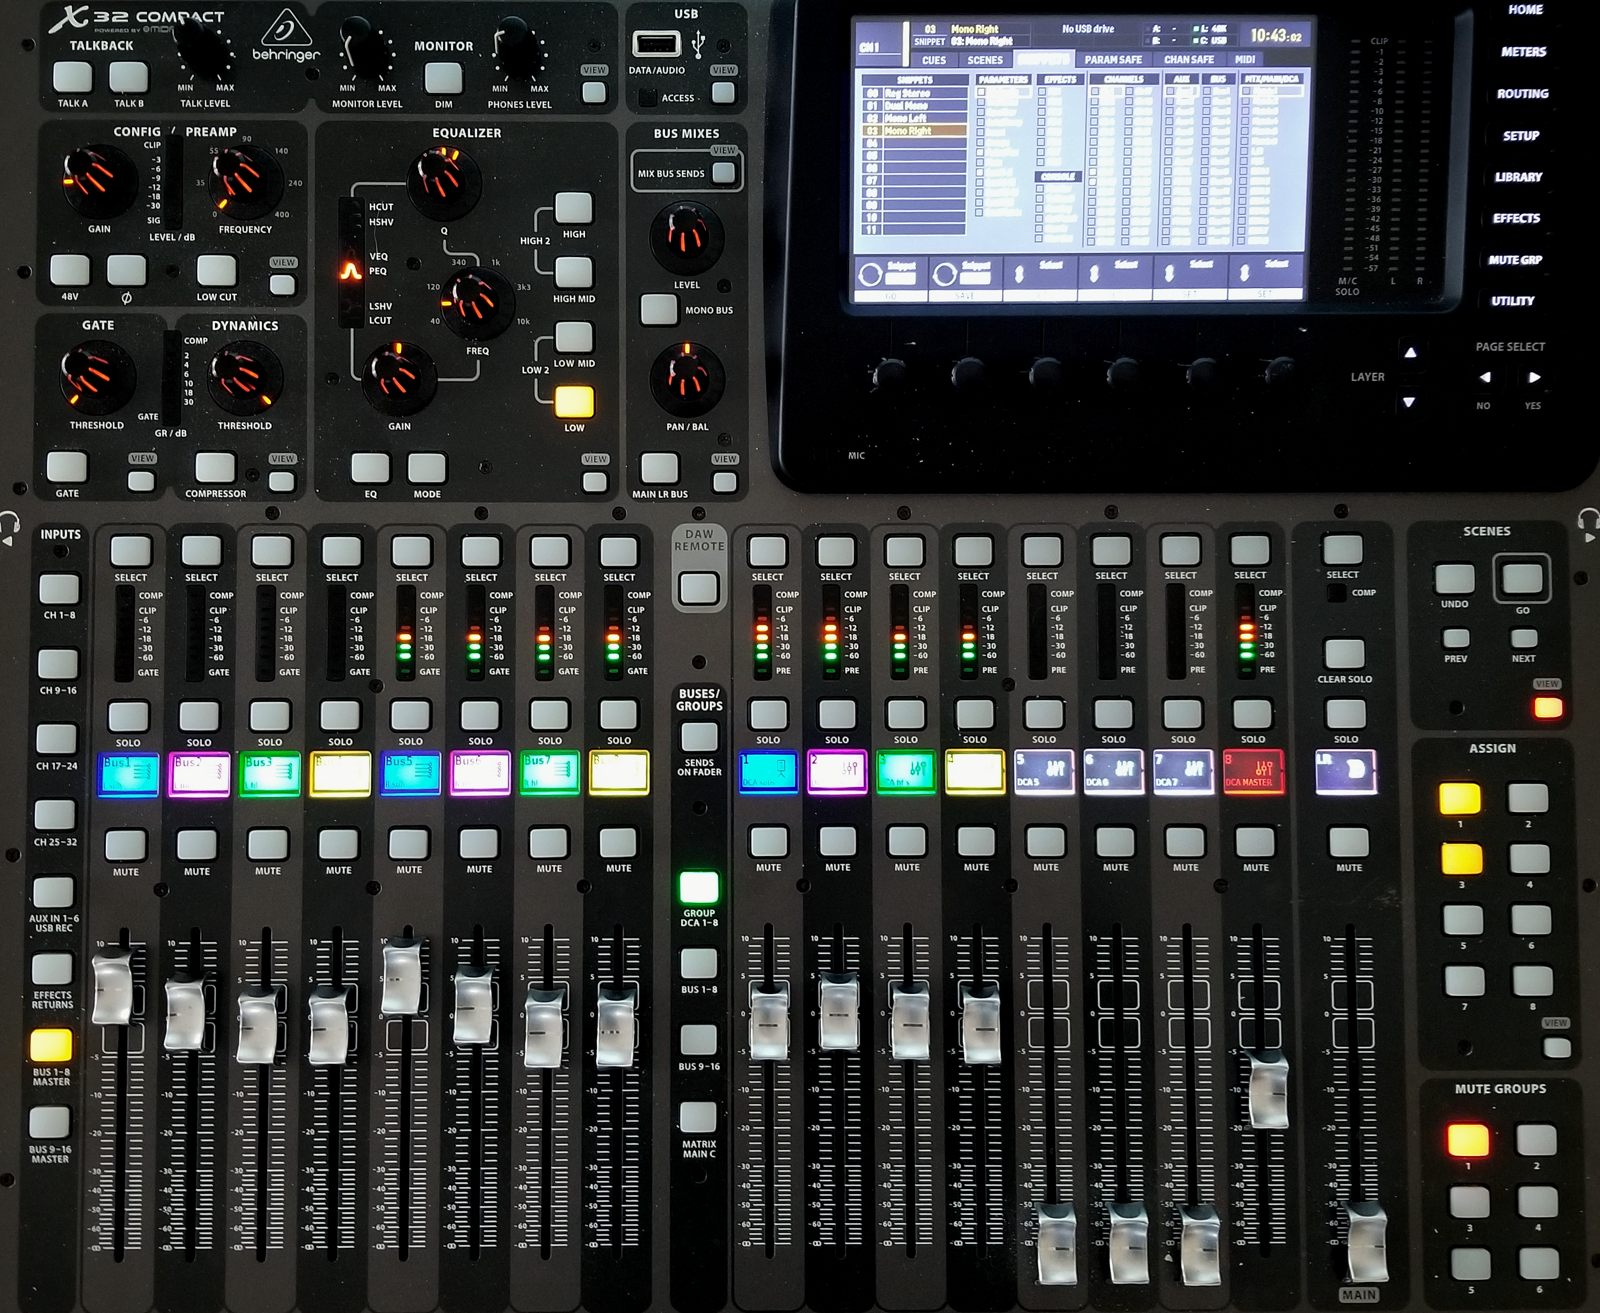Click the Bus1 channel fader

pyautogui.click(x=112, y=988)
